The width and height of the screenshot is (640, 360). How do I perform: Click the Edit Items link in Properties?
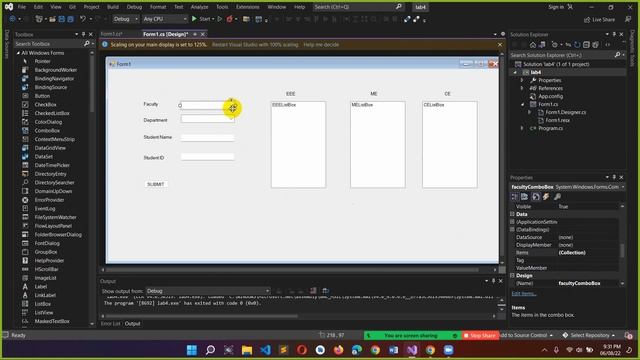coord(524,293)
